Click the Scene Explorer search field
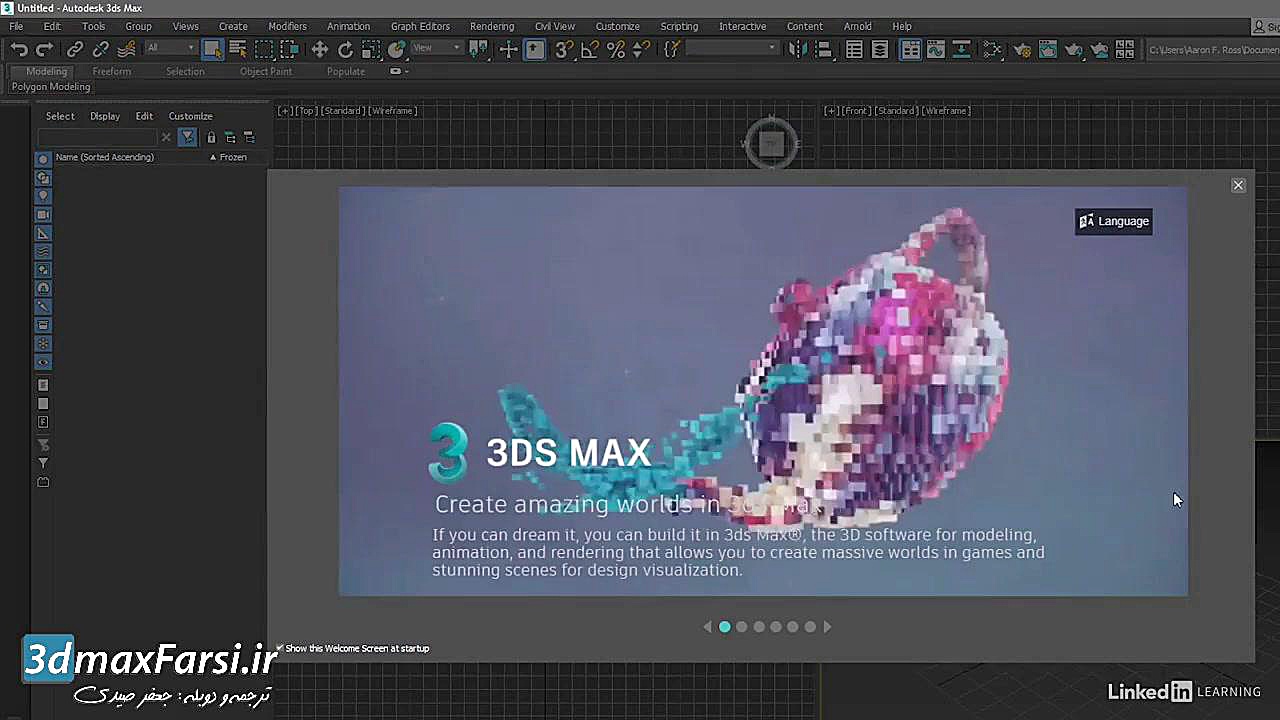Screen dimensions: 1280x720 coord(98,137)
